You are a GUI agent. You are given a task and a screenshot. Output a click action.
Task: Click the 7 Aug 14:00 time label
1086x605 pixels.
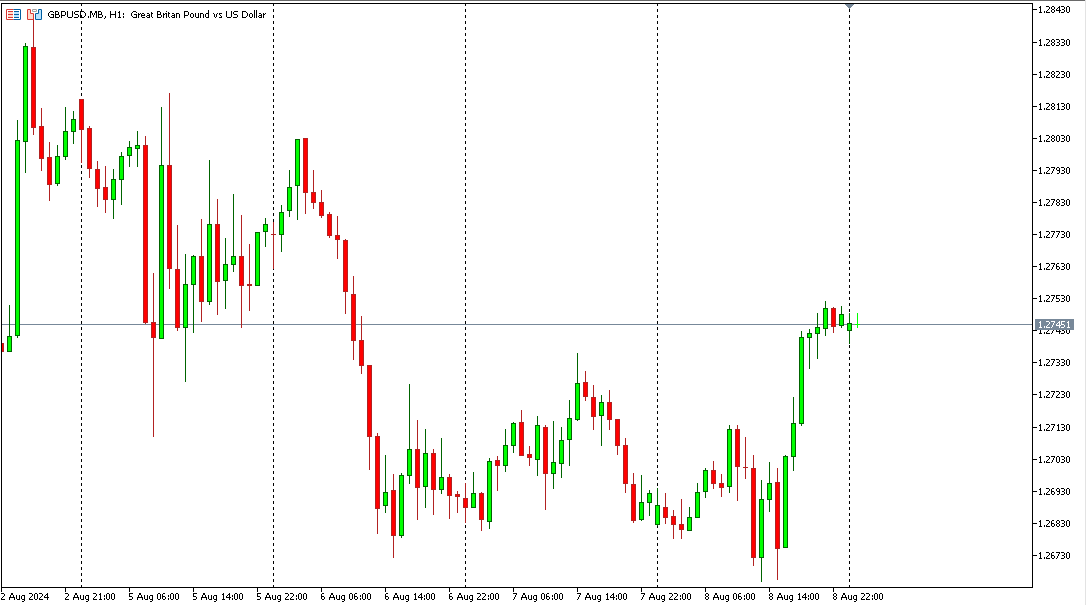point(602,597)
